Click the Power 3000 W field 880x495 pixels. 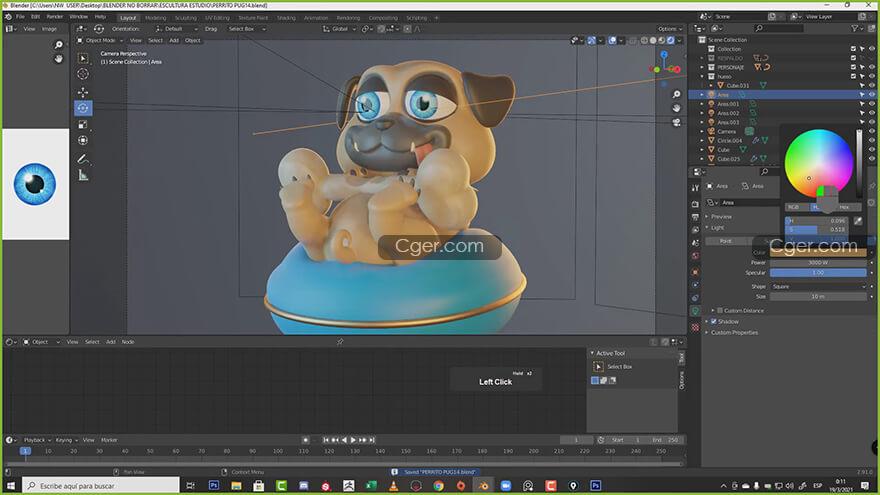(x=818, y=263)
